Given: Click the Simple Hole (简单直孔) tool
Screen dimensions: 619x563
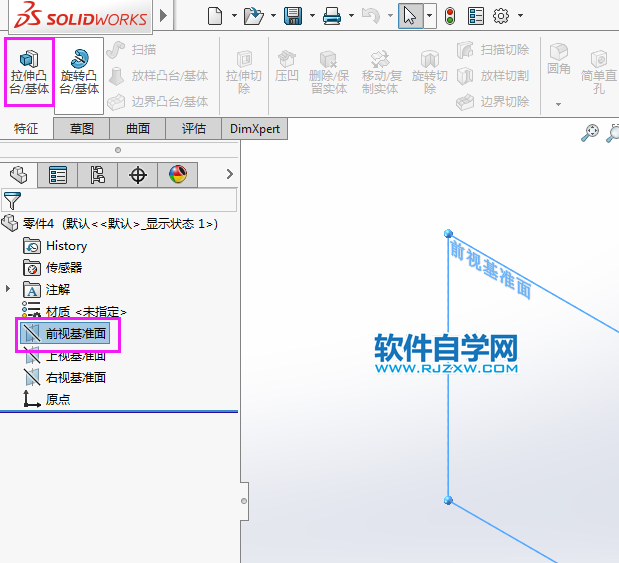Looking at the screenshot, I should (599, 72).
